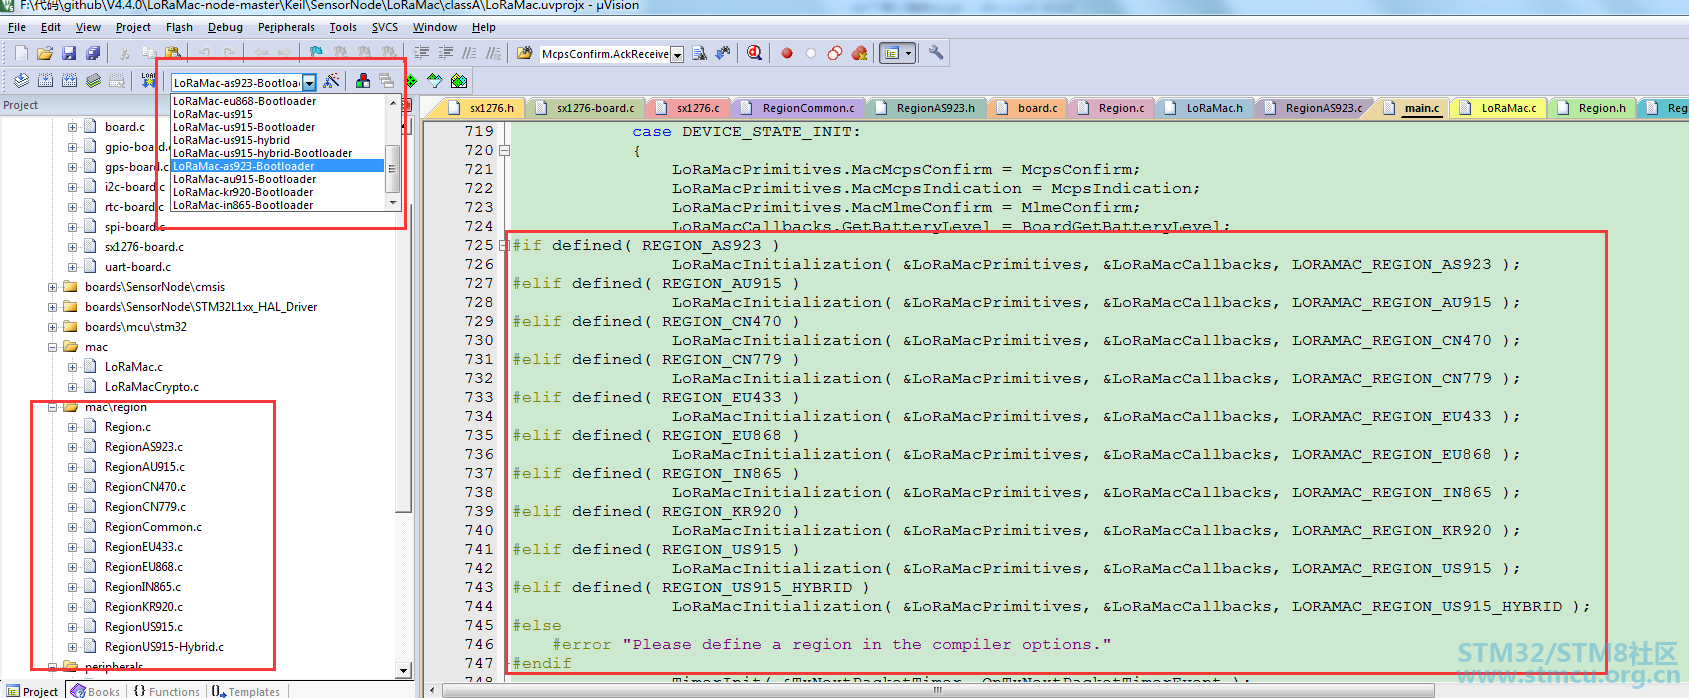Image resolution: width=1689 pixels, height=698 pixels.
Task: Expand the boards\mcu\stm32 folder
Action: (53, 327)
